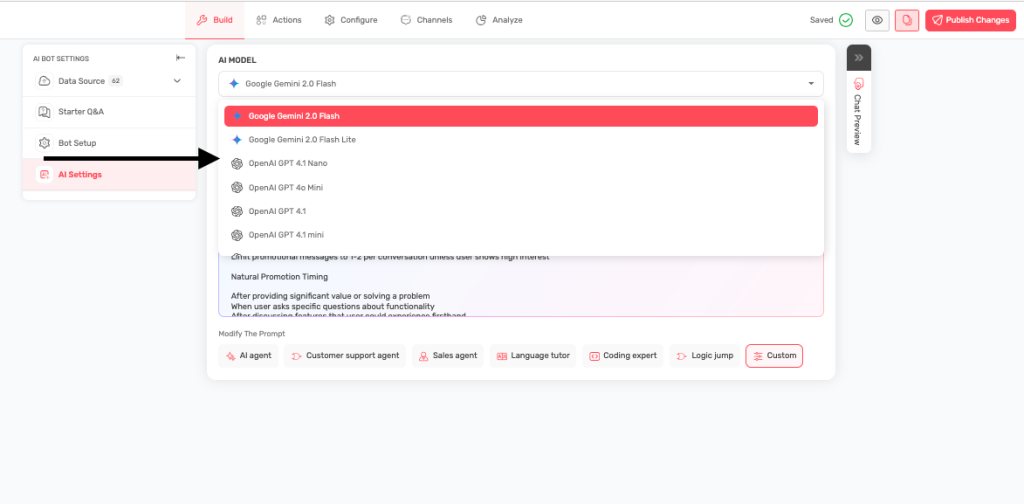The height and width of the screenshot is (504, 1024).
Task: Choose OpenAI GPT 4o Mini option
Action: click(x=285, y=187)
